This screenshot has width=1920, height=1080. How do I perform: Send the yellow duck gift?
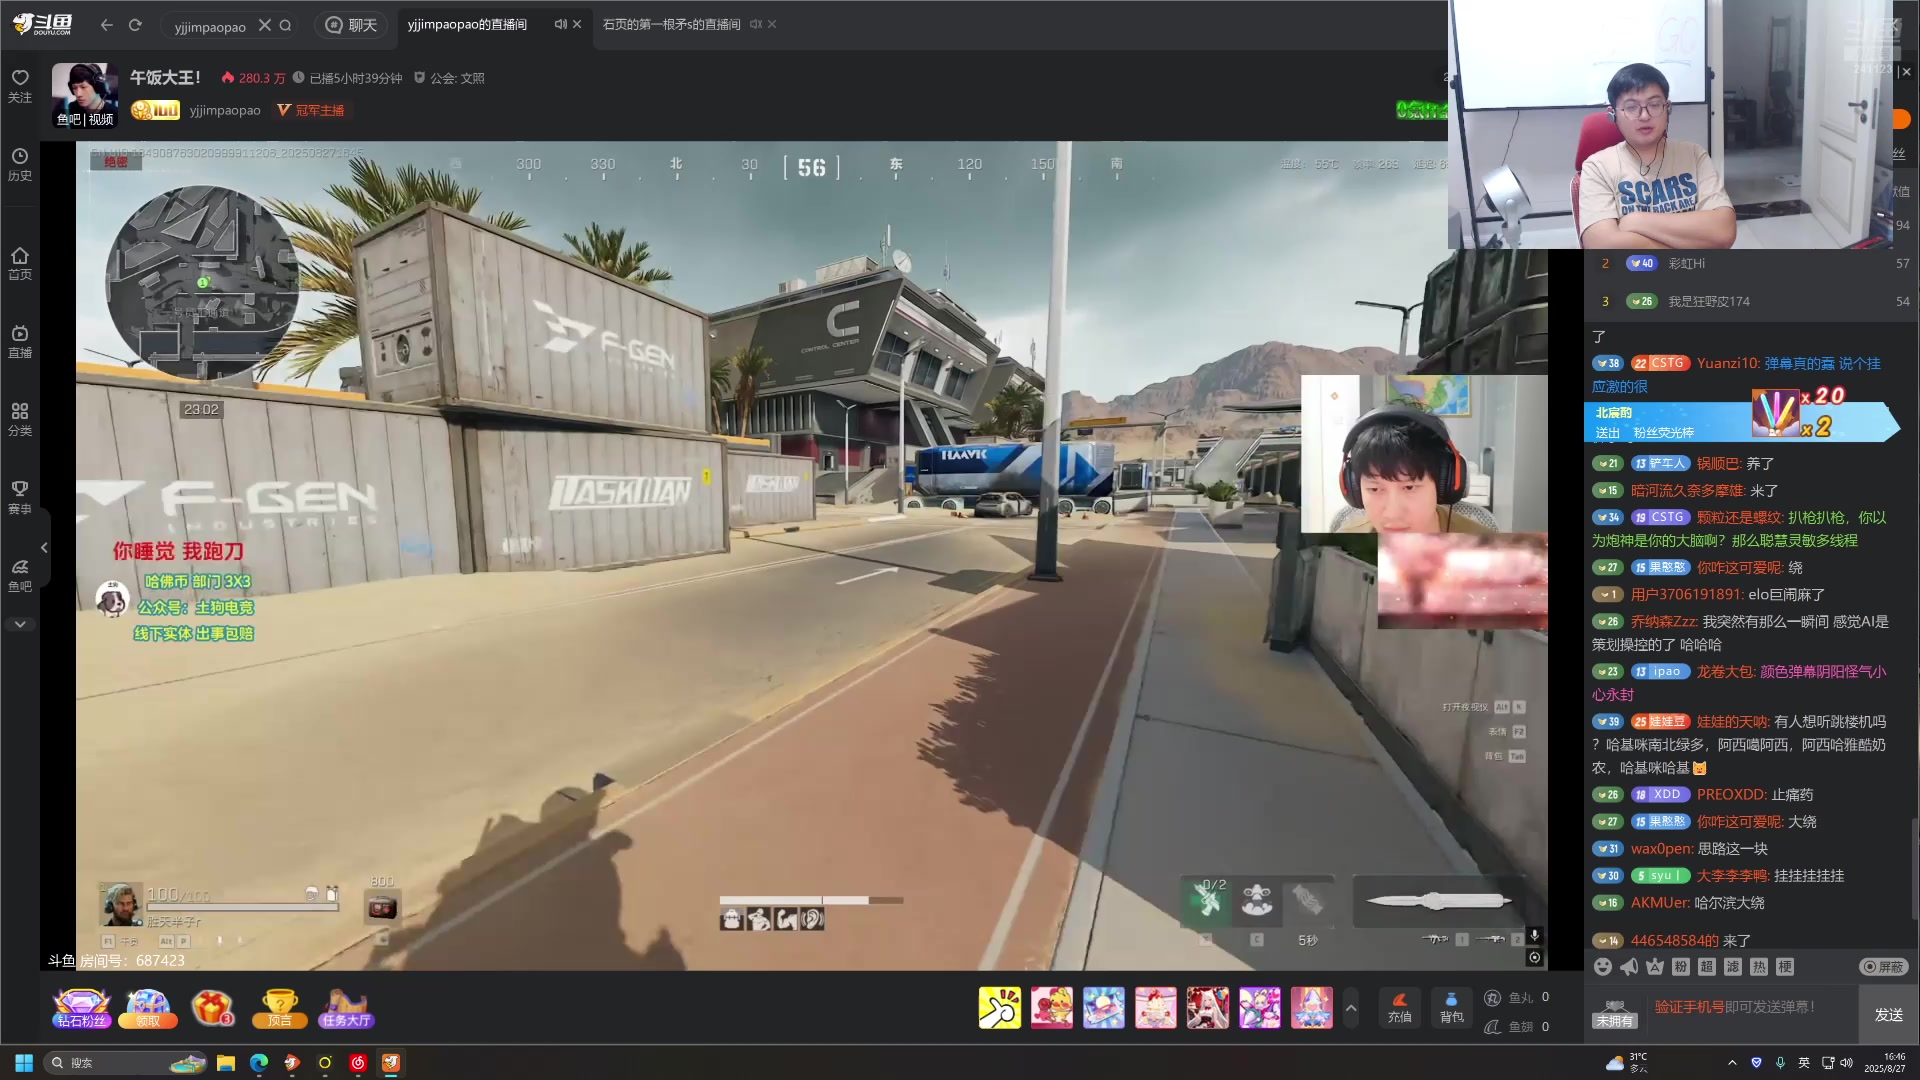(1051, 1008)
